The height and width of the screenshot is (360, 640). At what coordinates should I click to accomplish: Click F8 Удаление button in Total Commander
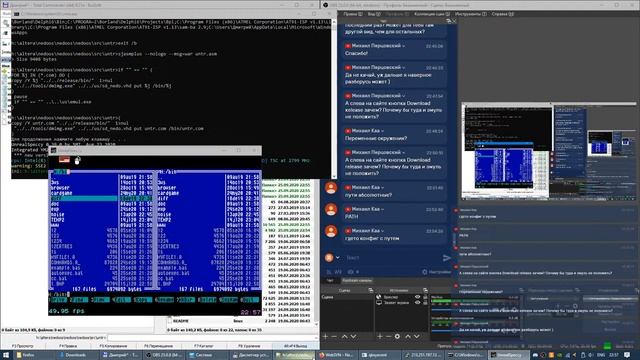[249, 346]
